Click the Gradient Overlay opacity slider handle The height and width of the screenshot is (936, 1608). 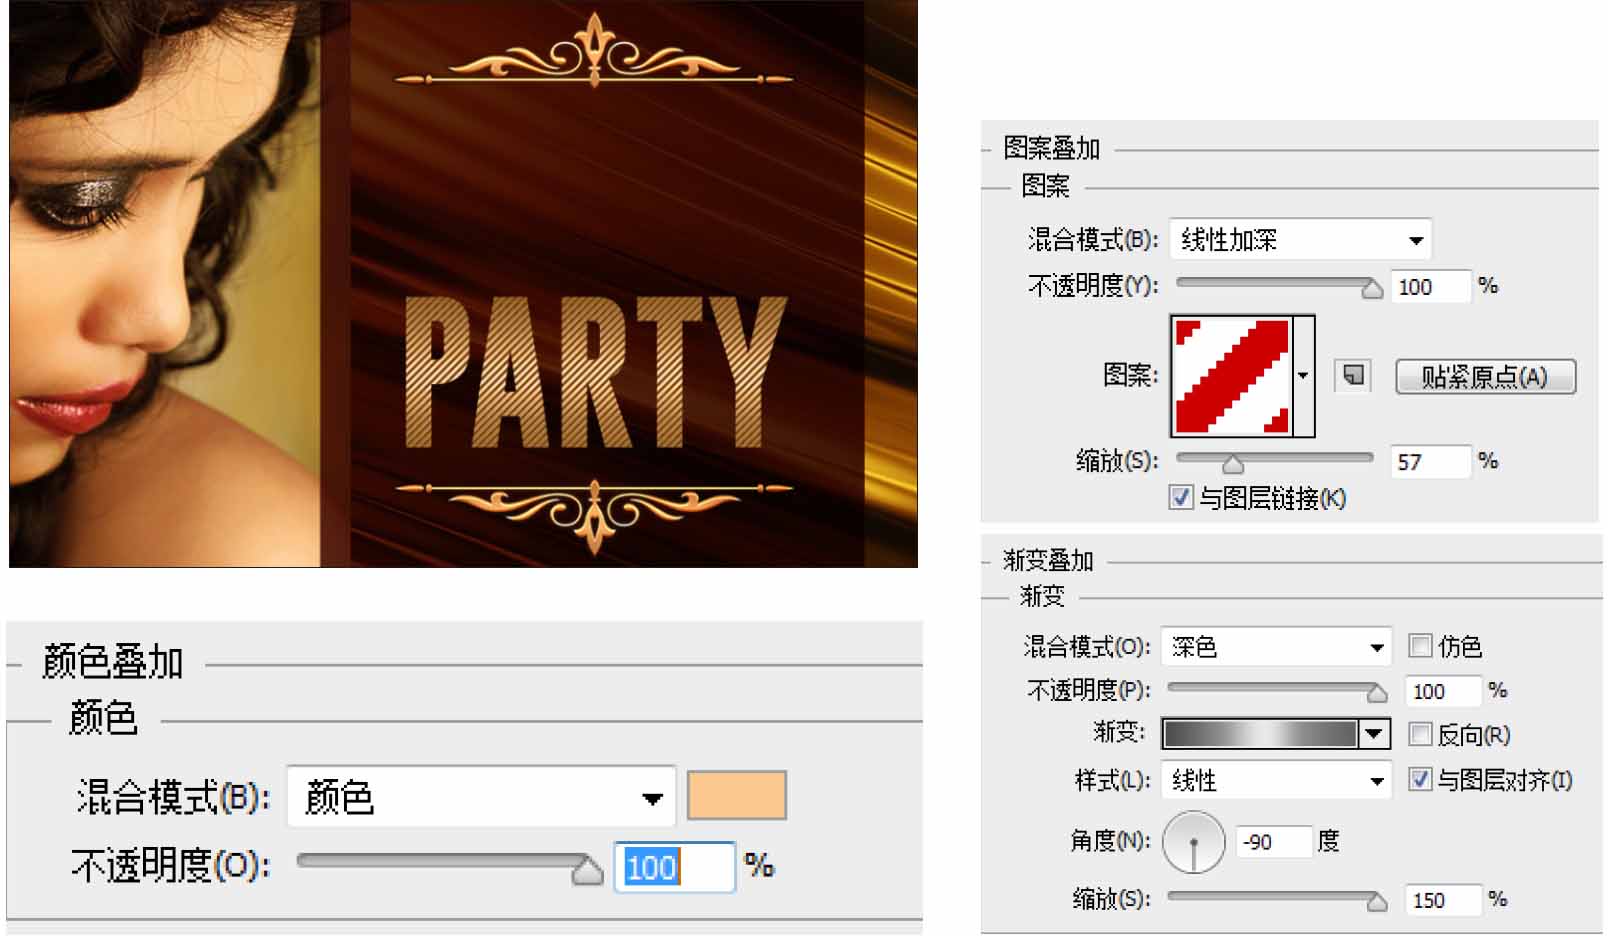1377,693
